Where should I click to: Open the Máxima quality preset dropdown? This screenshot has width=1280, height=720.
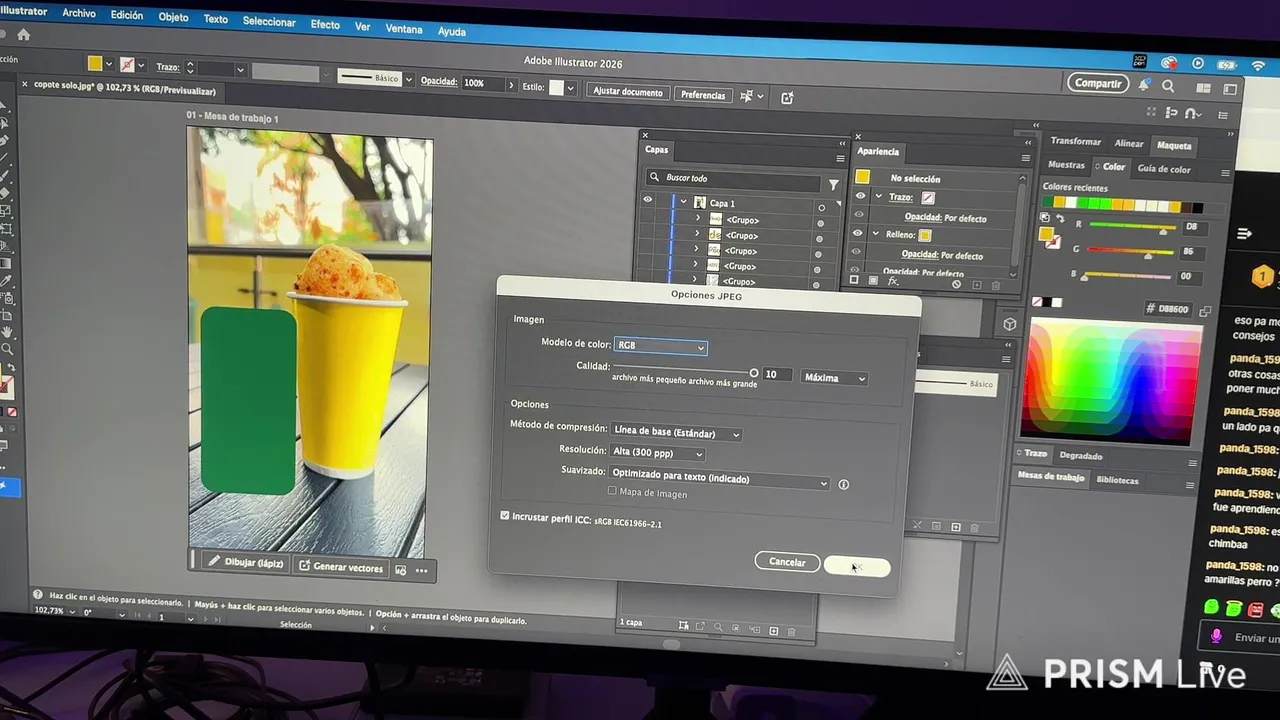tap(834, 378)
